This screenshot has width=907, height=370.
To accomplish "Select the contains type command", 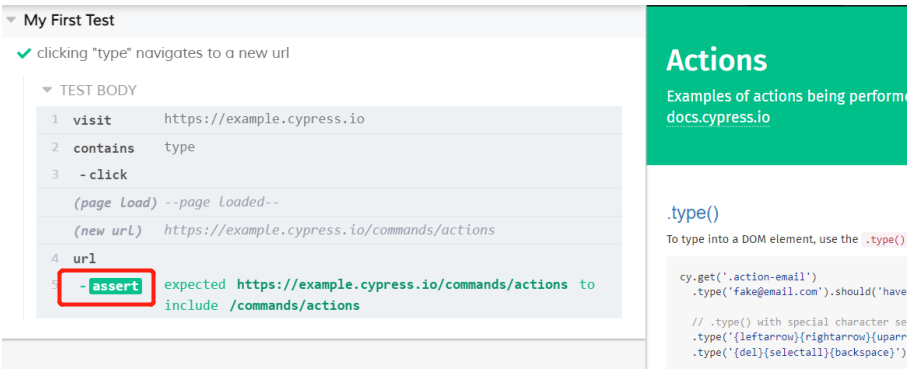I will (x=329, y=147).
